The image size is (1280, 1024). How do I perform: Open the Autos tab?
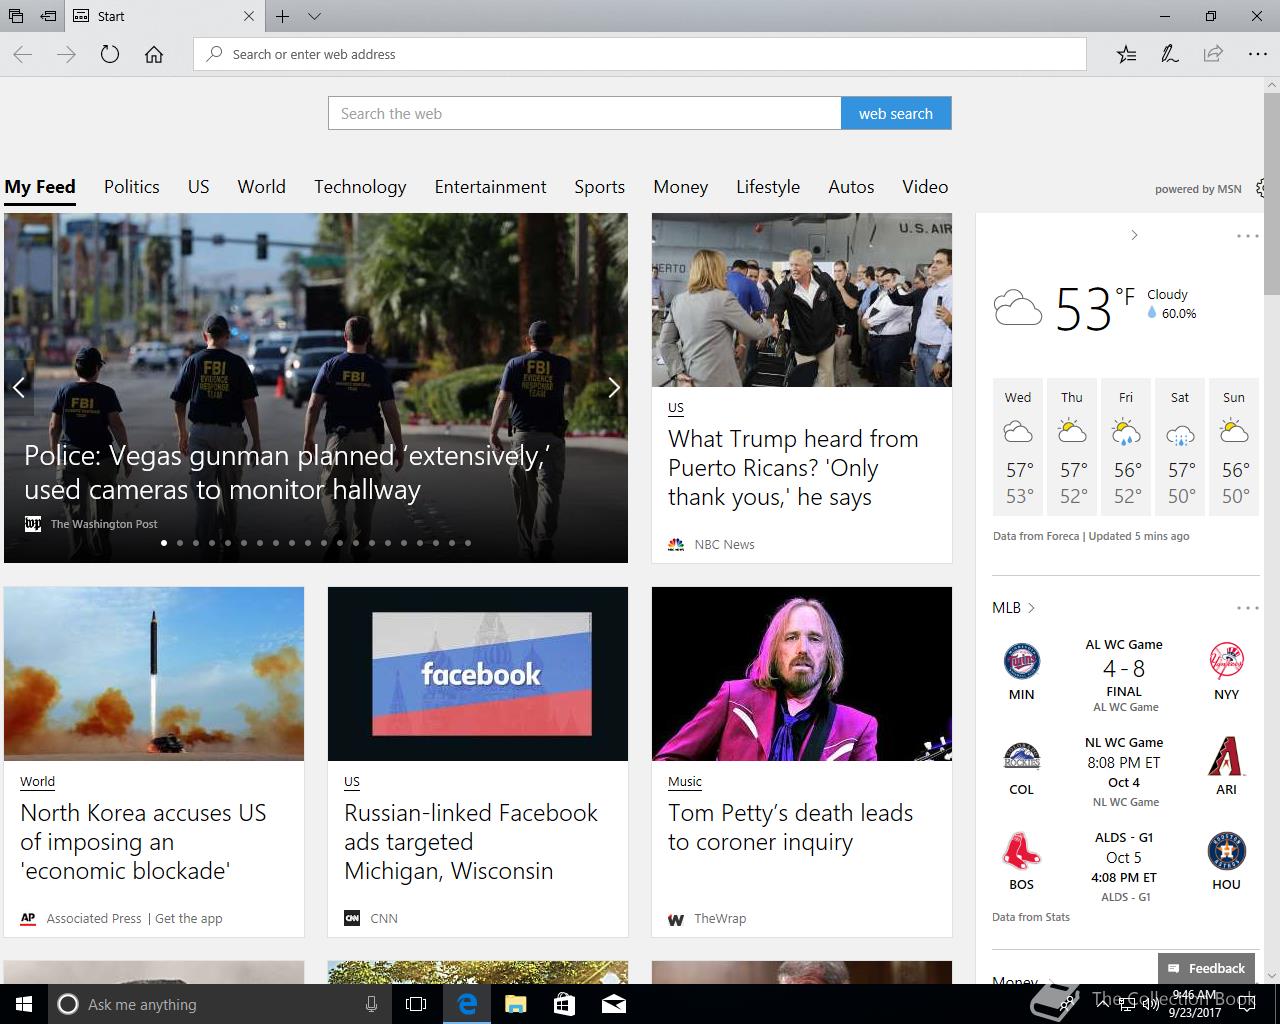pyautogui.click(x=851, y=187)
